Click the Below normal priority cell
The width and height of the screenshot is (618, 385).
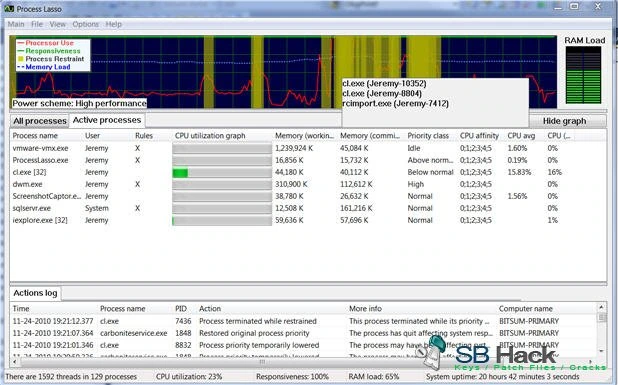coord(430,172)
